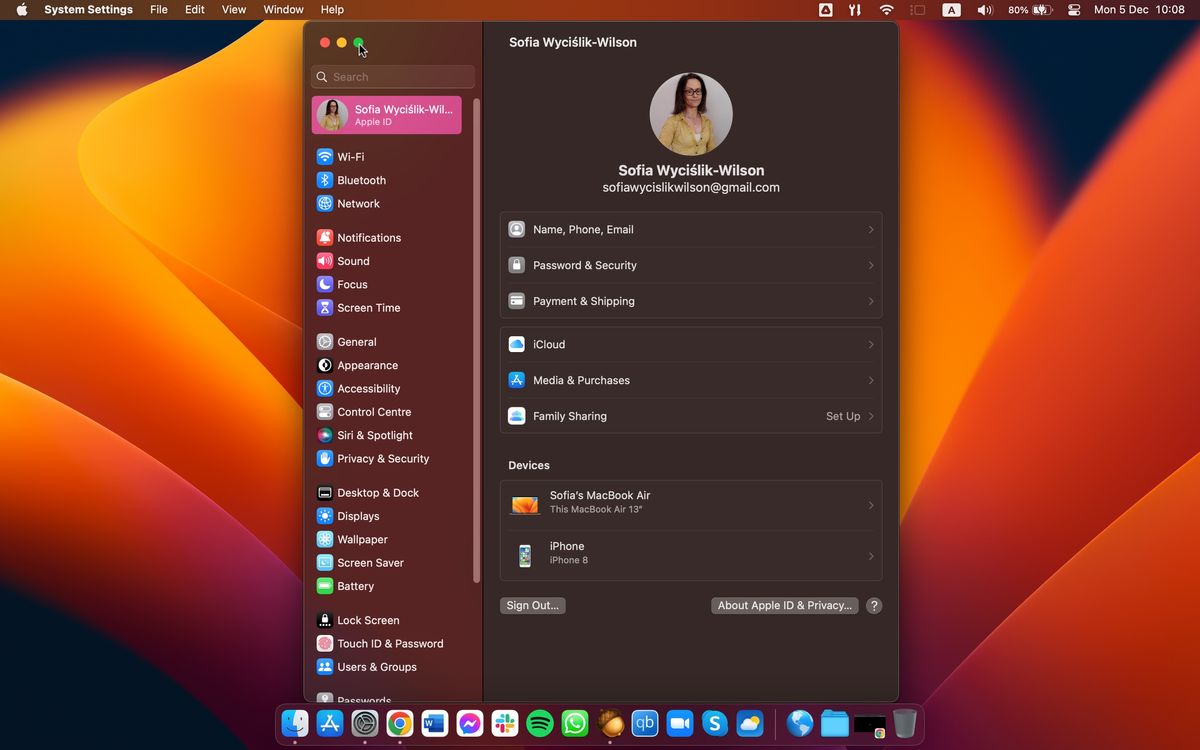Image resolution: width=1200 pixels, height=750 pixels.
Task: Open Battery settings in the sidebar
Action: click(x=355, y=586)
